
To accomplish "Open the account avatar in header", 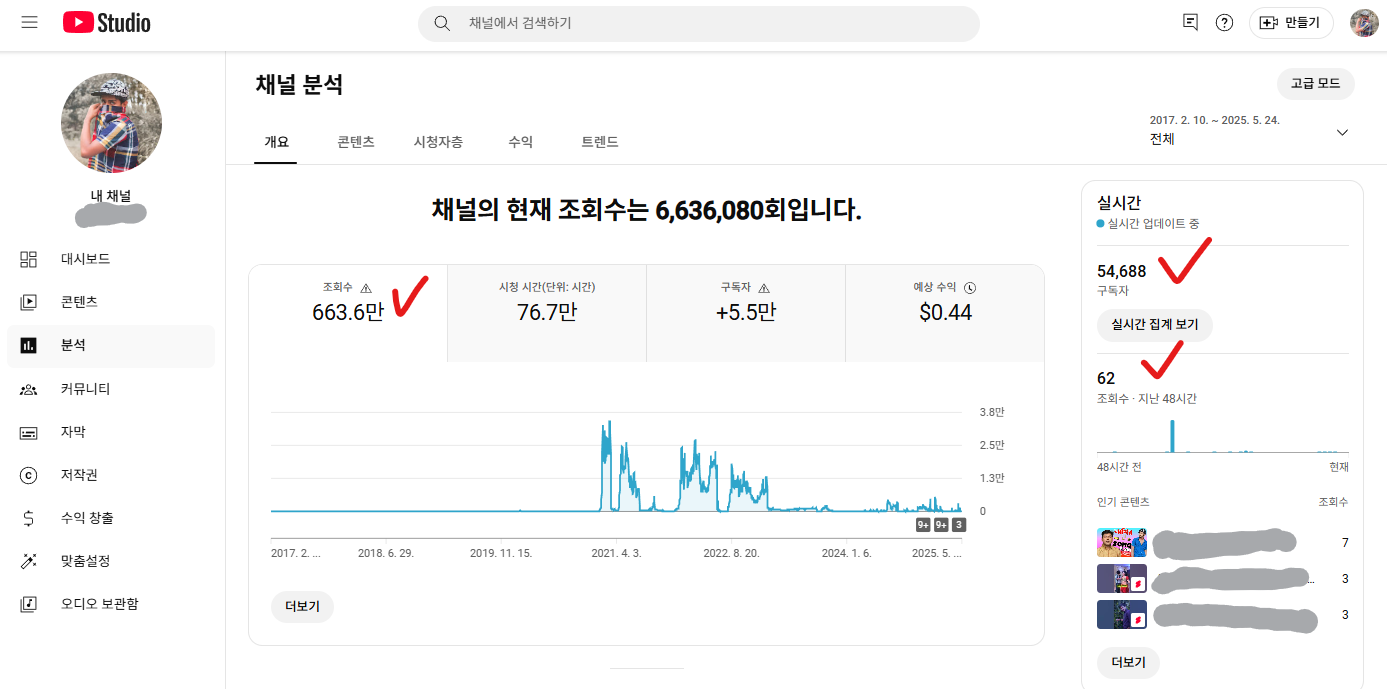I will (x=1364, y=23).
